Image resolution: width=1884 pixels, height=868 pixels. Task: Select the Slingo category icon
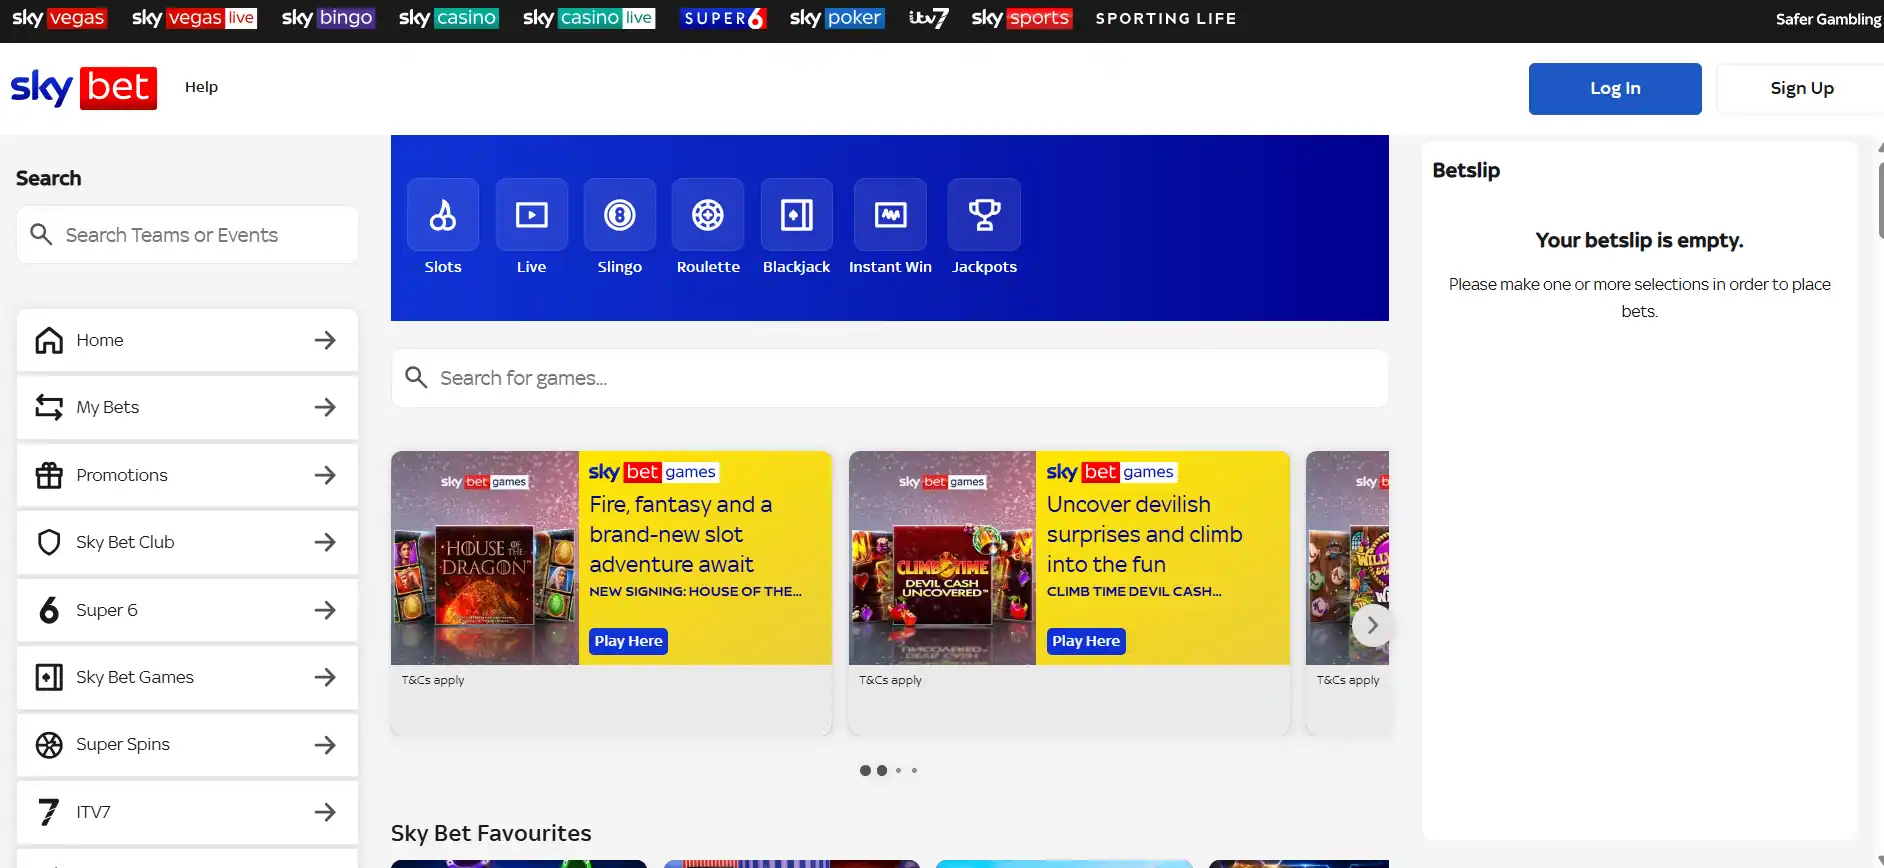(620, 215)
